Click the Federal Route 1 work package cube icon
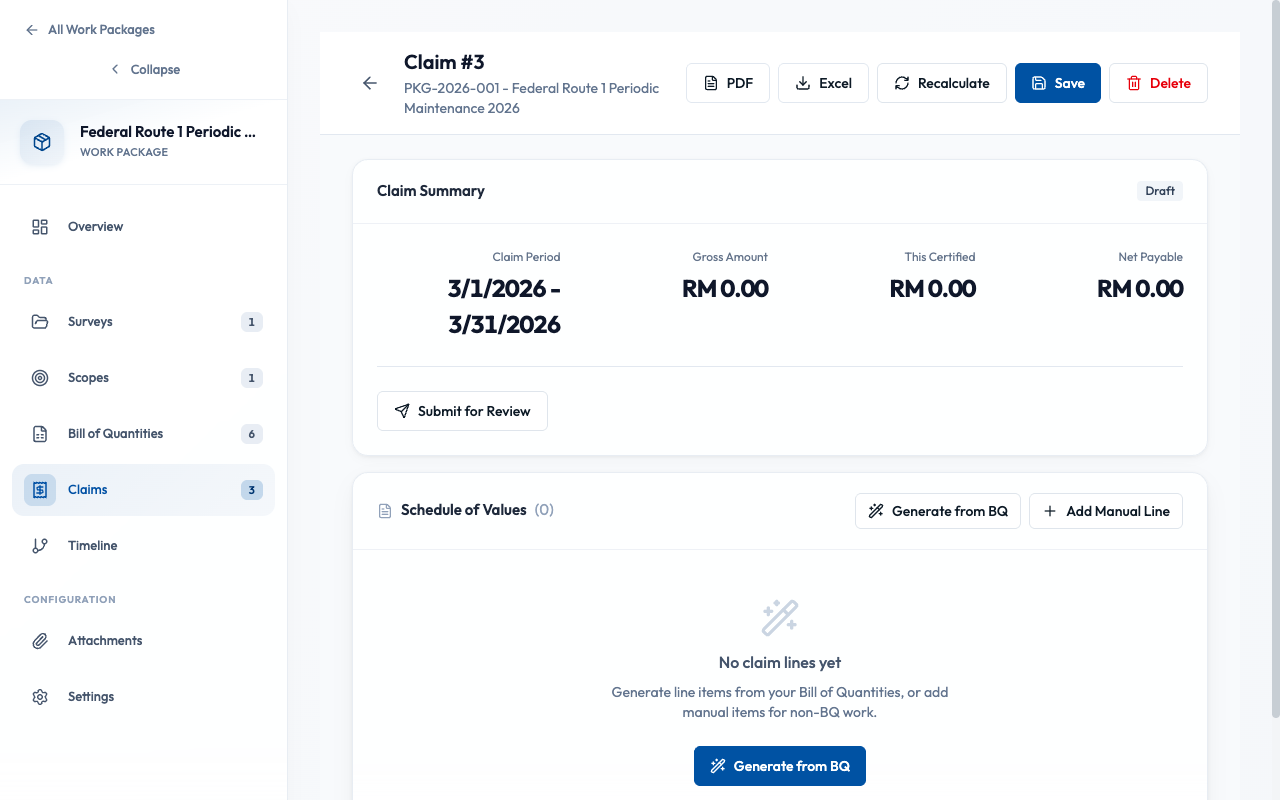Screen dimensions: 1280x800 (x=40, y=141)
